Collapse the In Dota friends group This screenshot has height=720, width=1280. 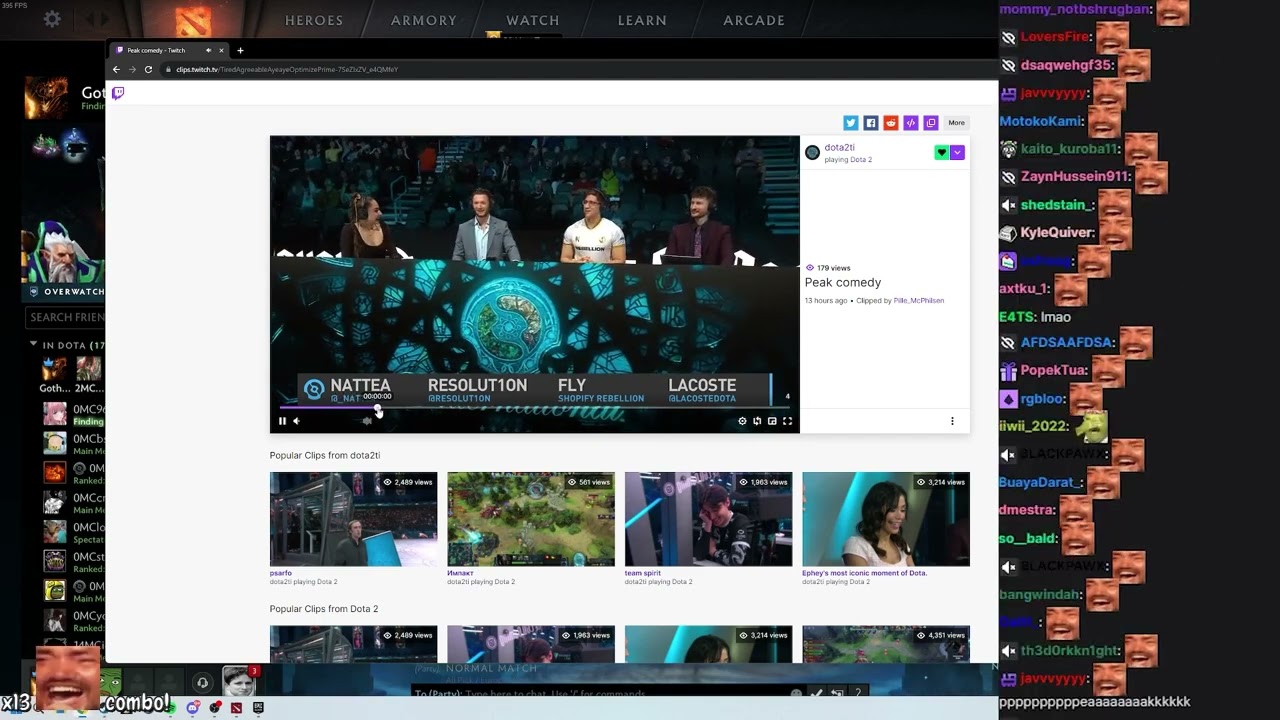[x=33, y=344]
